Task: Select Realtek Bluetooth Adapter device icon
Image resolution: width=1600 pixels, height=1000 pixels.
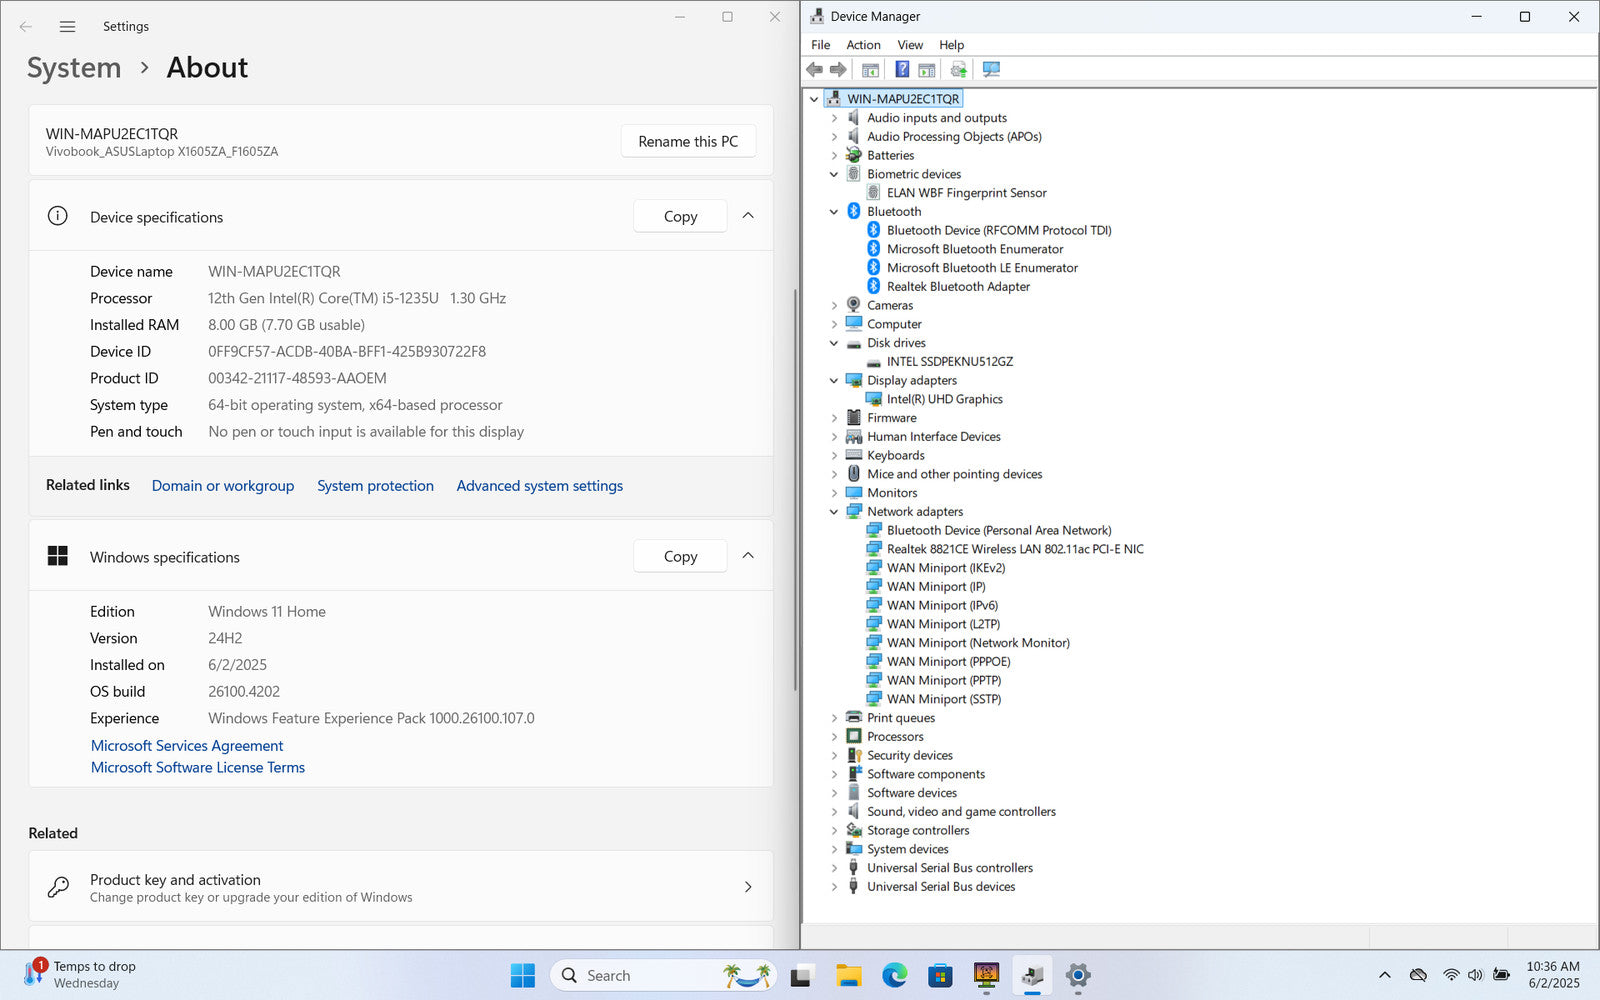Action: point(873,286)
